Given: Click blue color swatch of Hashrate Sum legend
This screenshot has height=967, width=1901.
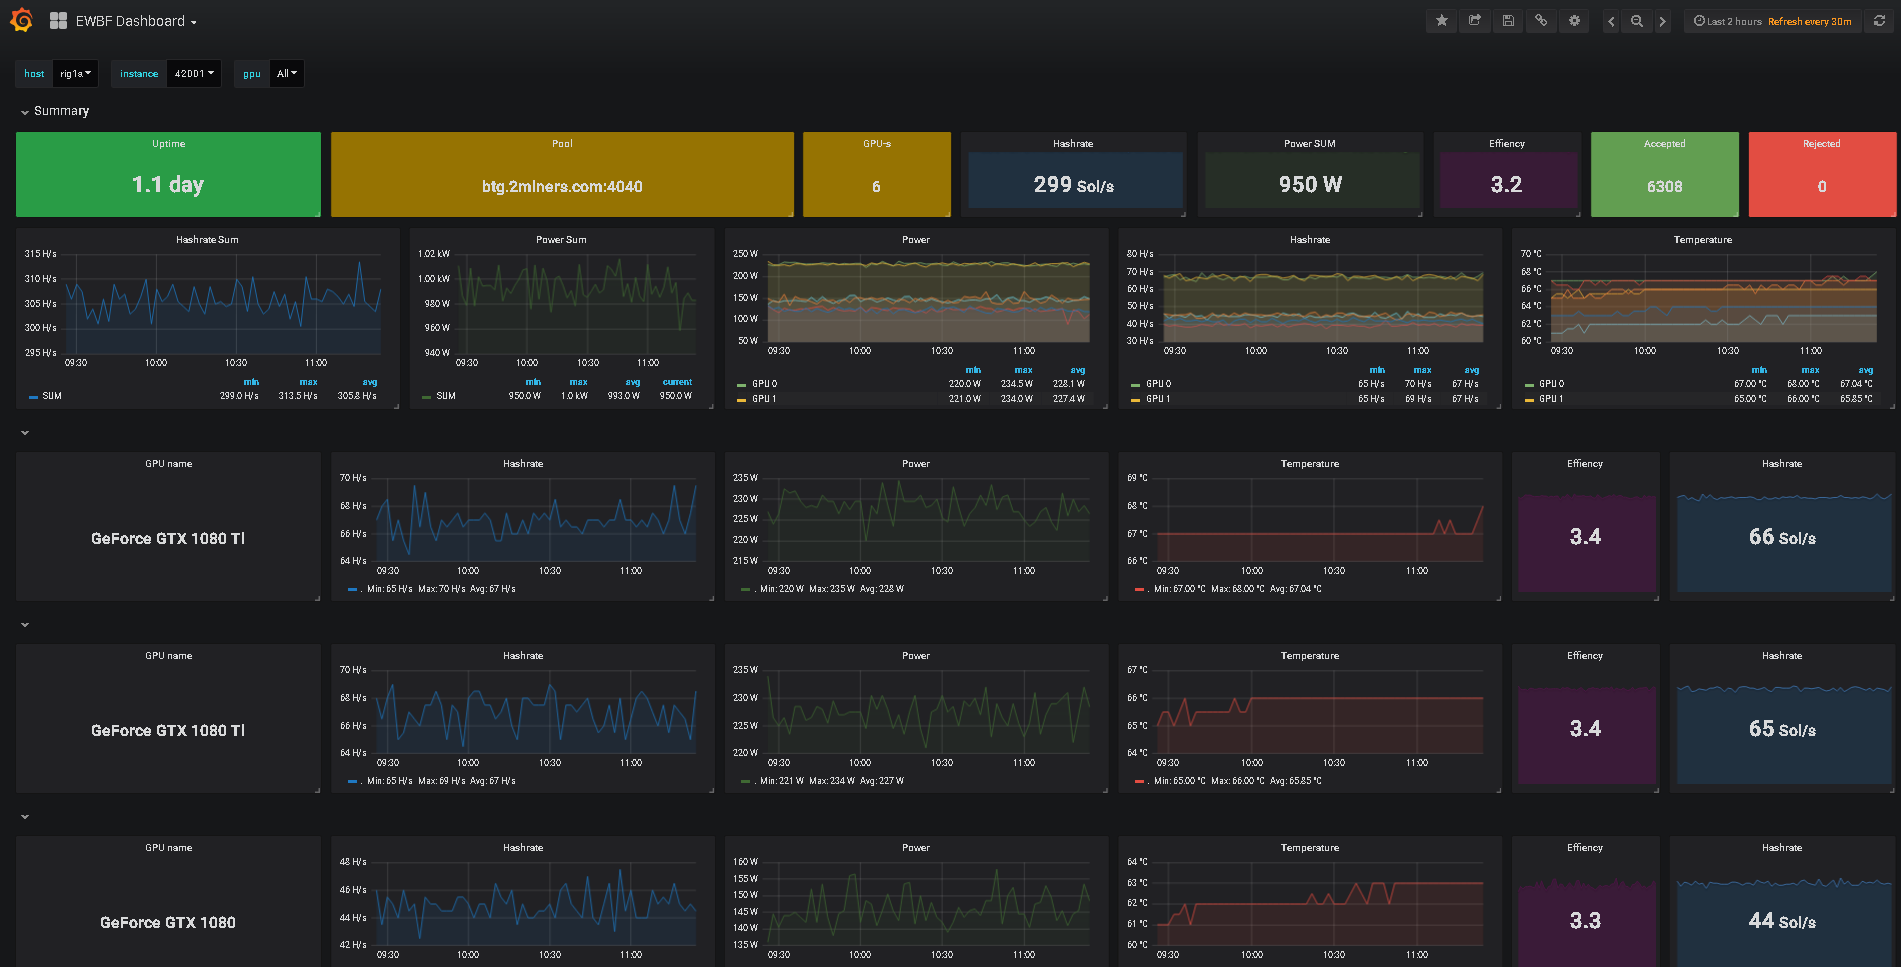Looking at the screenshot, I should (33, 397).
